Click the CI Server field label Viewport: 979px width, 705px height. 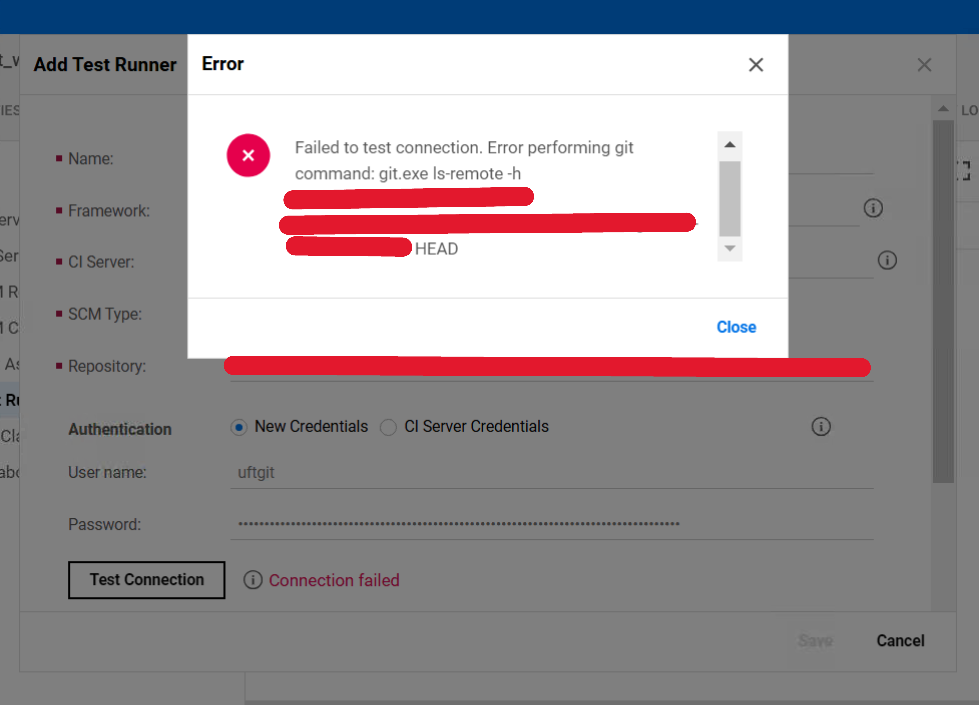click(101, 262)
